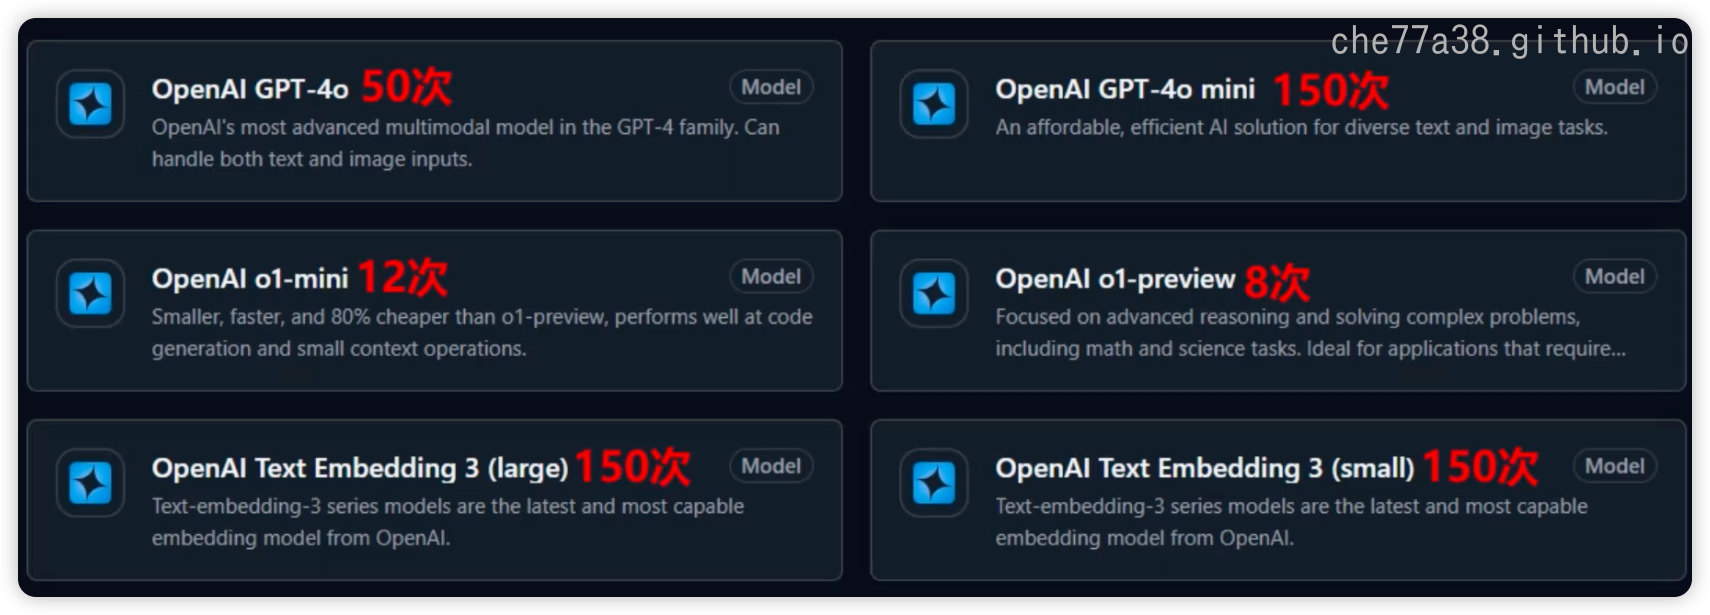
Task: Click the OpenAI GPT-4o sparkle icon
Action: coord(90,104)
